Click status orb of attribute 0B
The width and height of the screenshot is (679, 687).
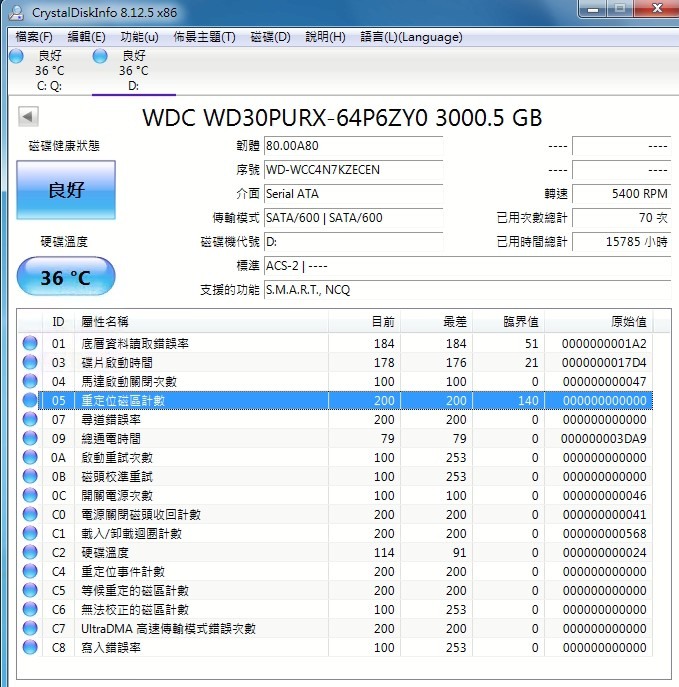(x=30, y=476)
